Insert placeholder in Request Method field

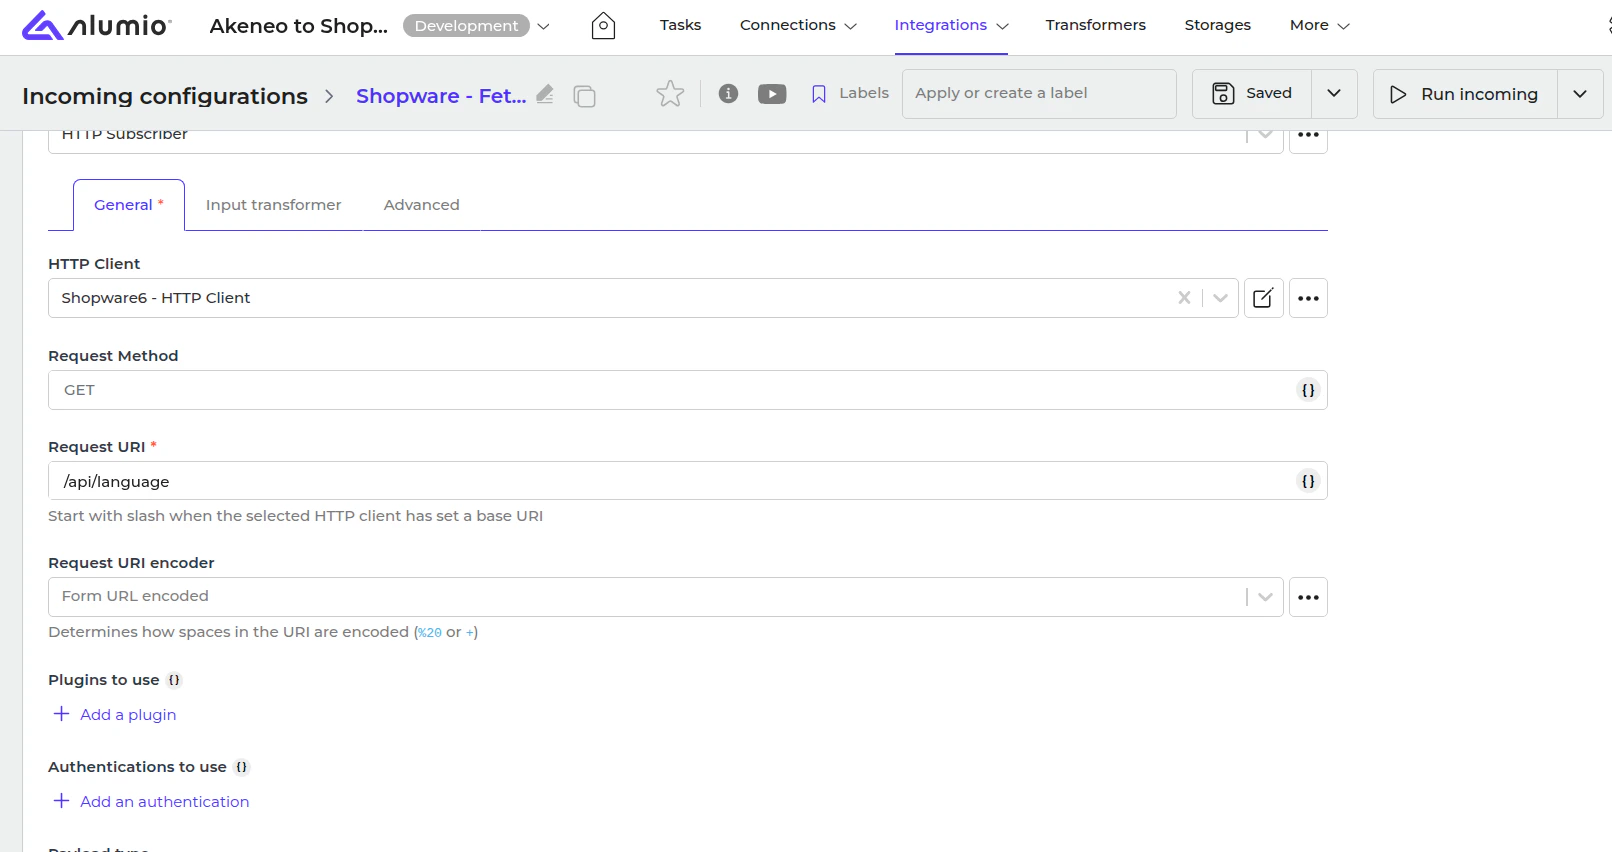[1308, 390]
